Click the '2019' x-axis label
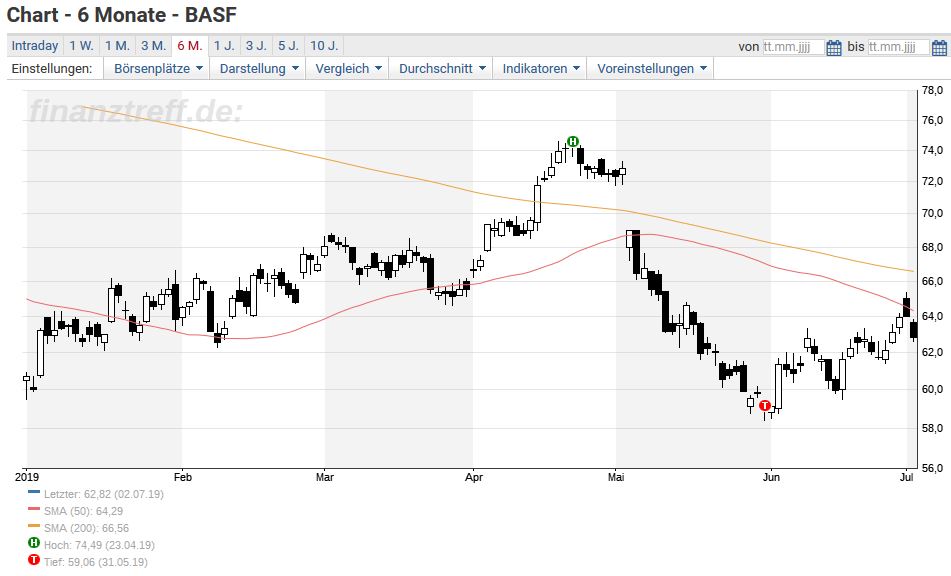The height and width of the screenshot is (576, 951). (x=26, y=477)
